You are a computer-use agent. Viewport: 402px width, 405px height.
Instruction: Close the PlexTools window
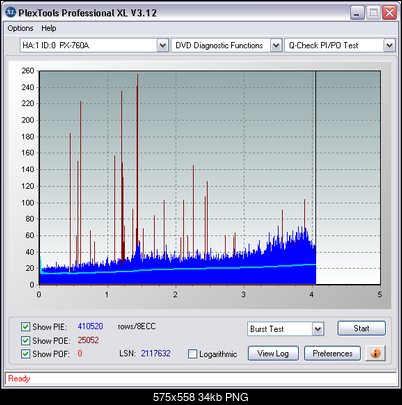[389, 13]
